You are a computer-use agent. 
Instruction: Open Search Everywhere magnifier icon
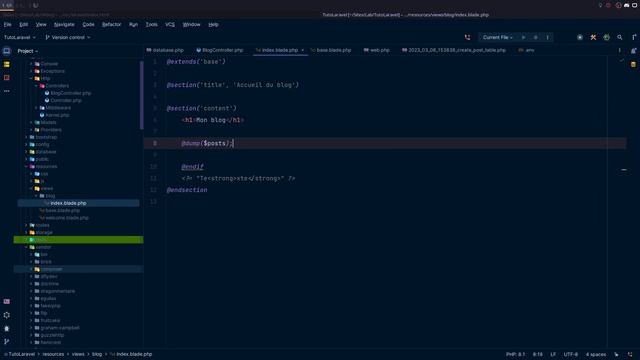point(620,37)
